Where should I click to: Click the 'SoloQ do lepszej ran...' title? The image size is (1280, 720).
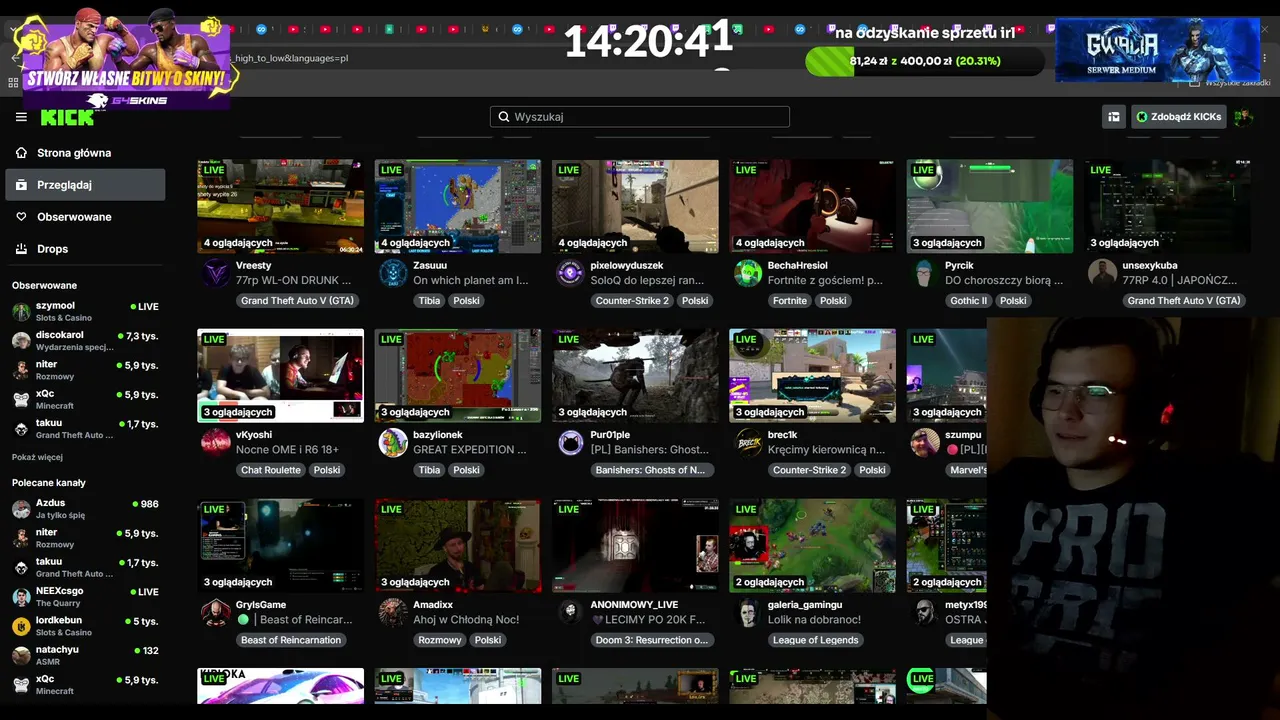click(647, 281)
